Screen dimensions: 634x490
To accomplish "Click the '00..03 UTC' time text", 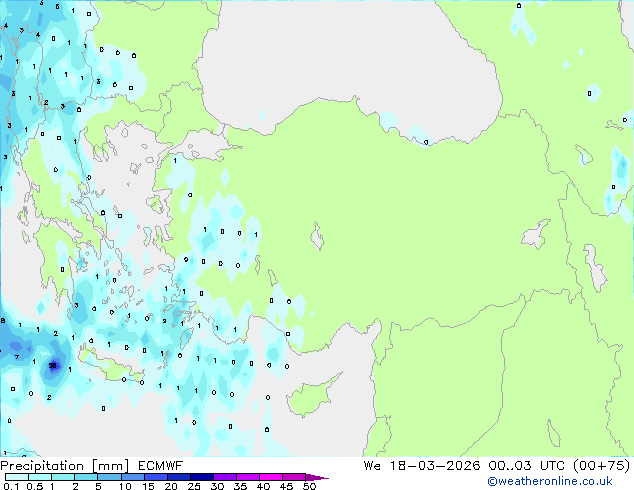I will tap(526, 466).
